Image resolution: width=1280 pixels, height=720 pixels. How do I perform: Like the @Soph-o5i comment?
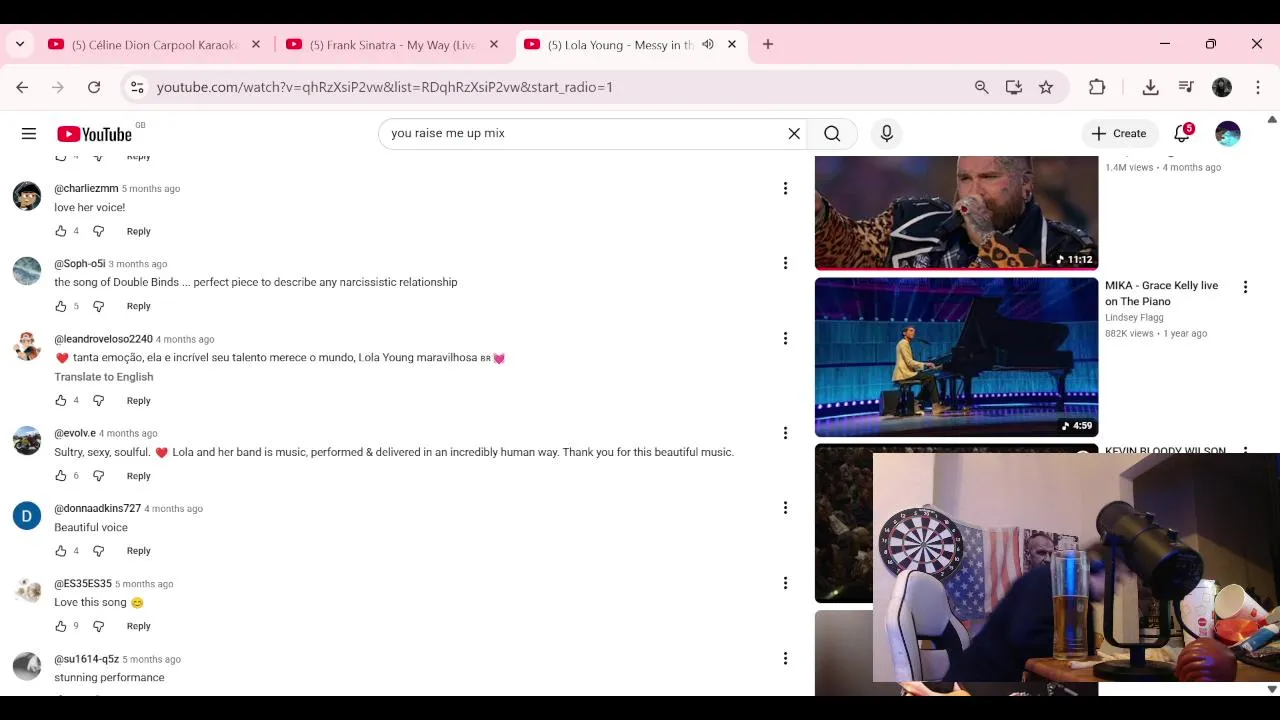(61, 306)
